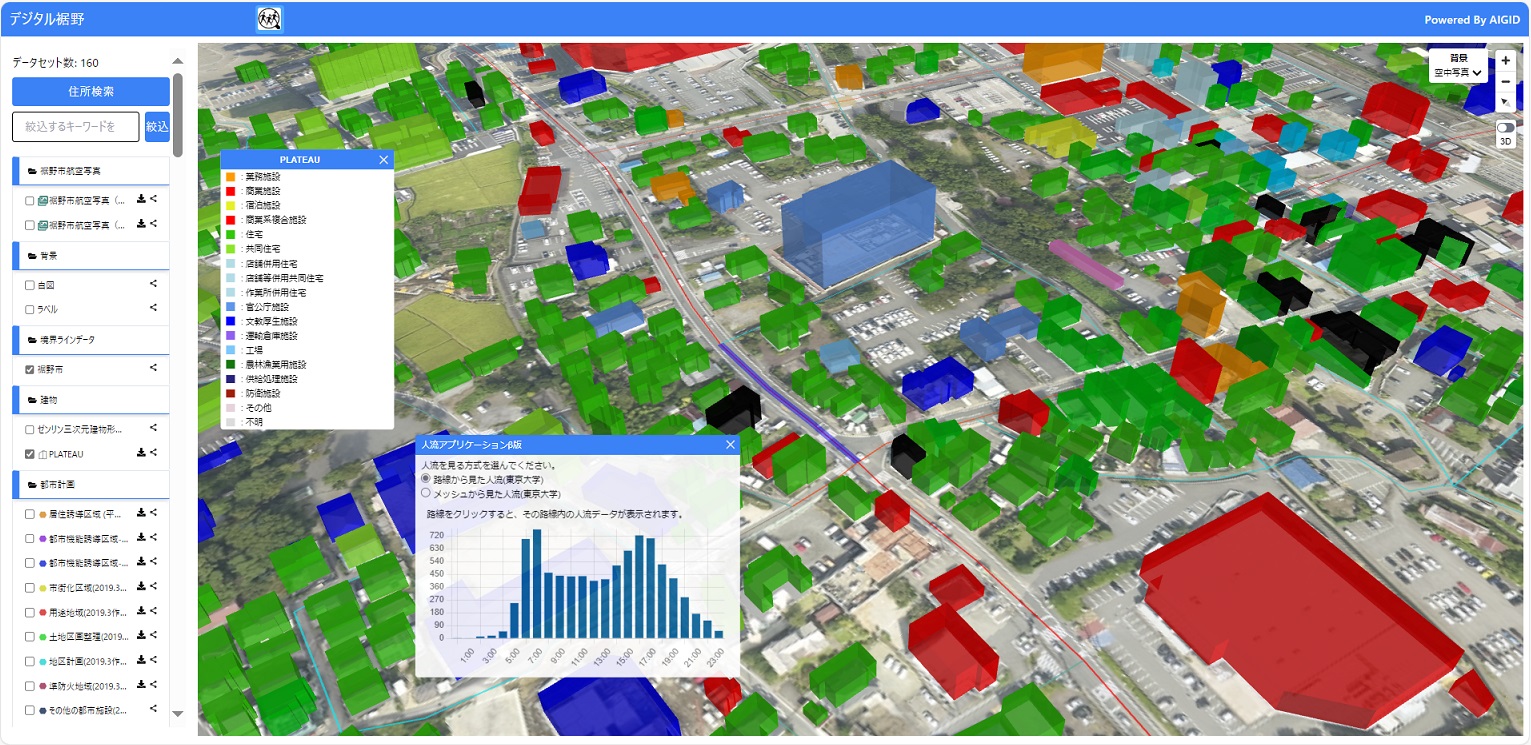Click the purple 運輸倉庫施設 legend swatch
The image size is (1531, 745).
pos(231,336)
